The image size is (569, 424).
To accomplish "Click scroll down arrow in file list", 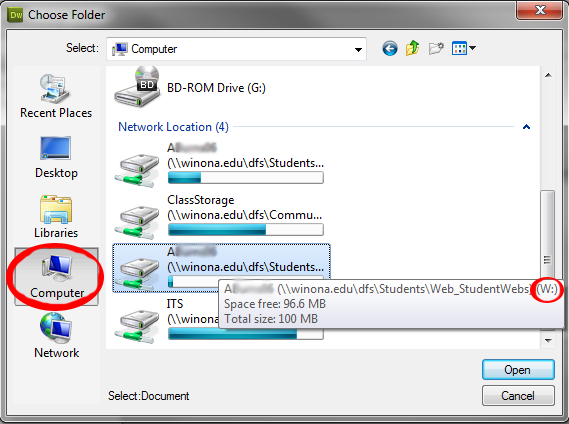I will pos(548,341).
